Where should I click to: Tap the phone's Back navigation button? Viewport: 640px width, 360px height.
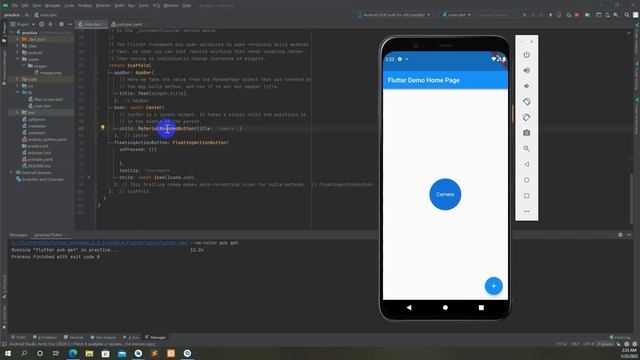click(x=409, y=307)
